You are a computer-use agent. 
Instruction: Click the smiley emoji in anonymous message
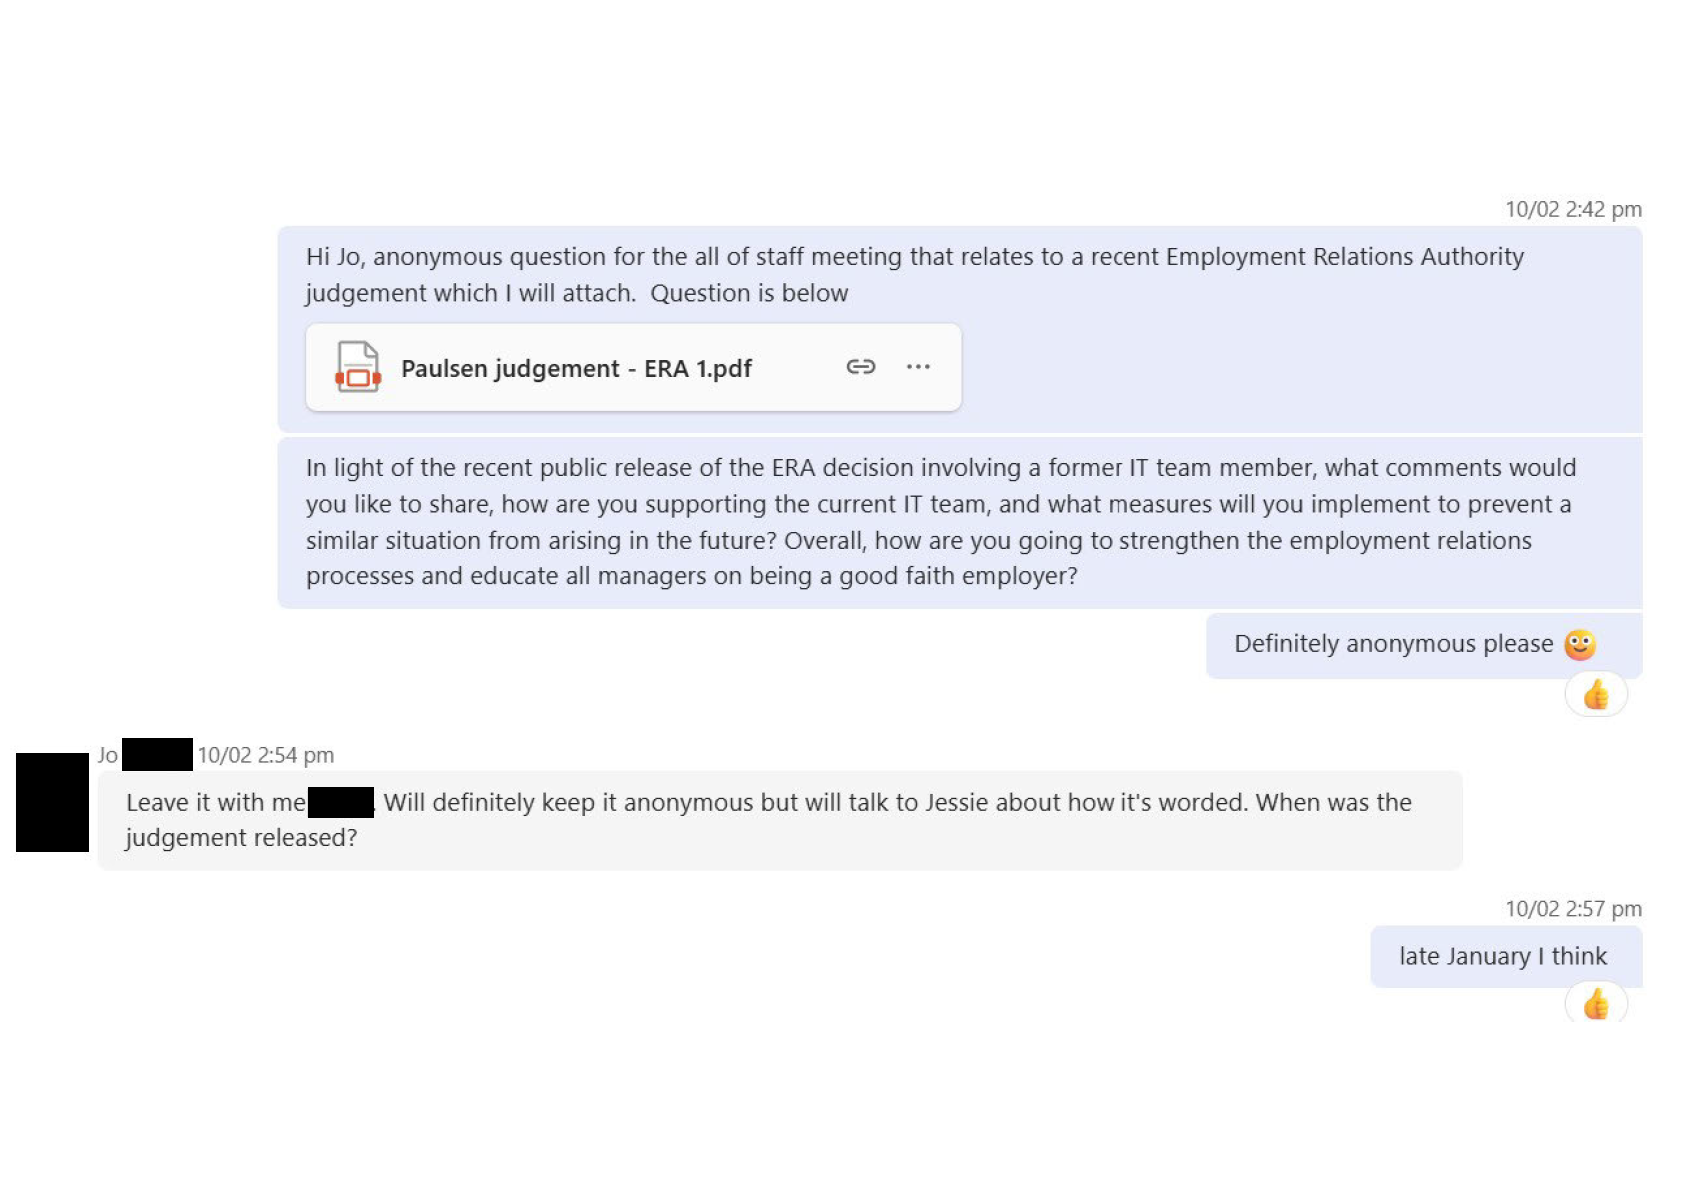click(1580, 644)
